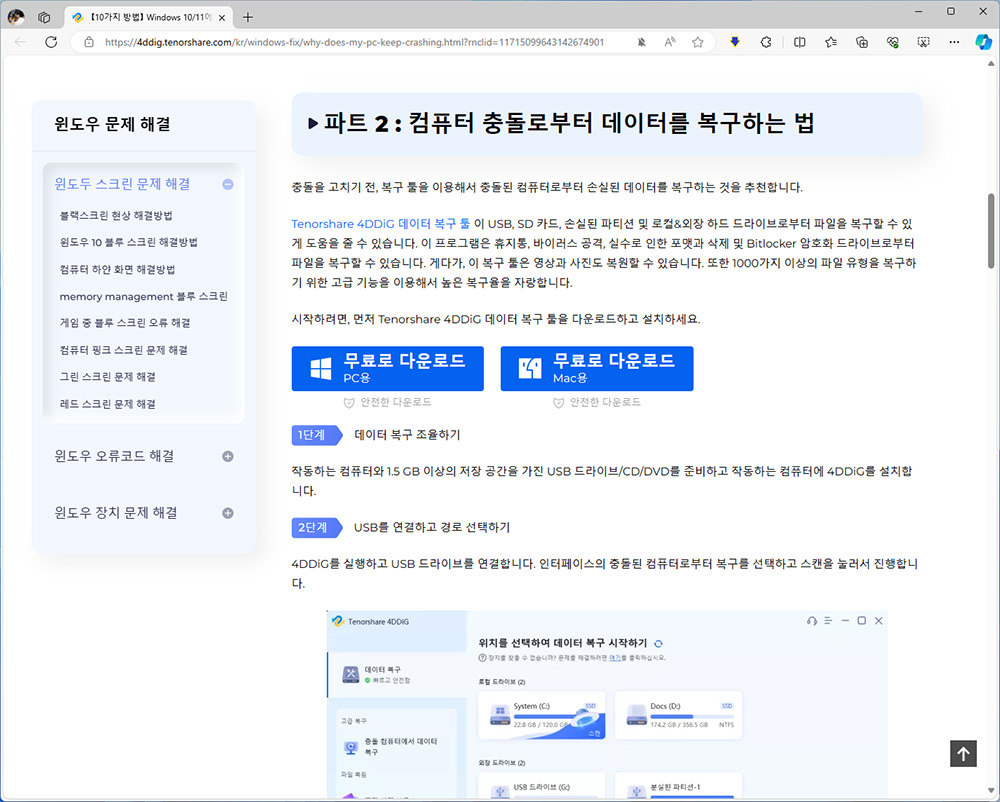Click the 윈도우 문제 해결 sidebar title
Image resolution: width=1000 pixels, height=802 pixels.
[x=112, y=124]
